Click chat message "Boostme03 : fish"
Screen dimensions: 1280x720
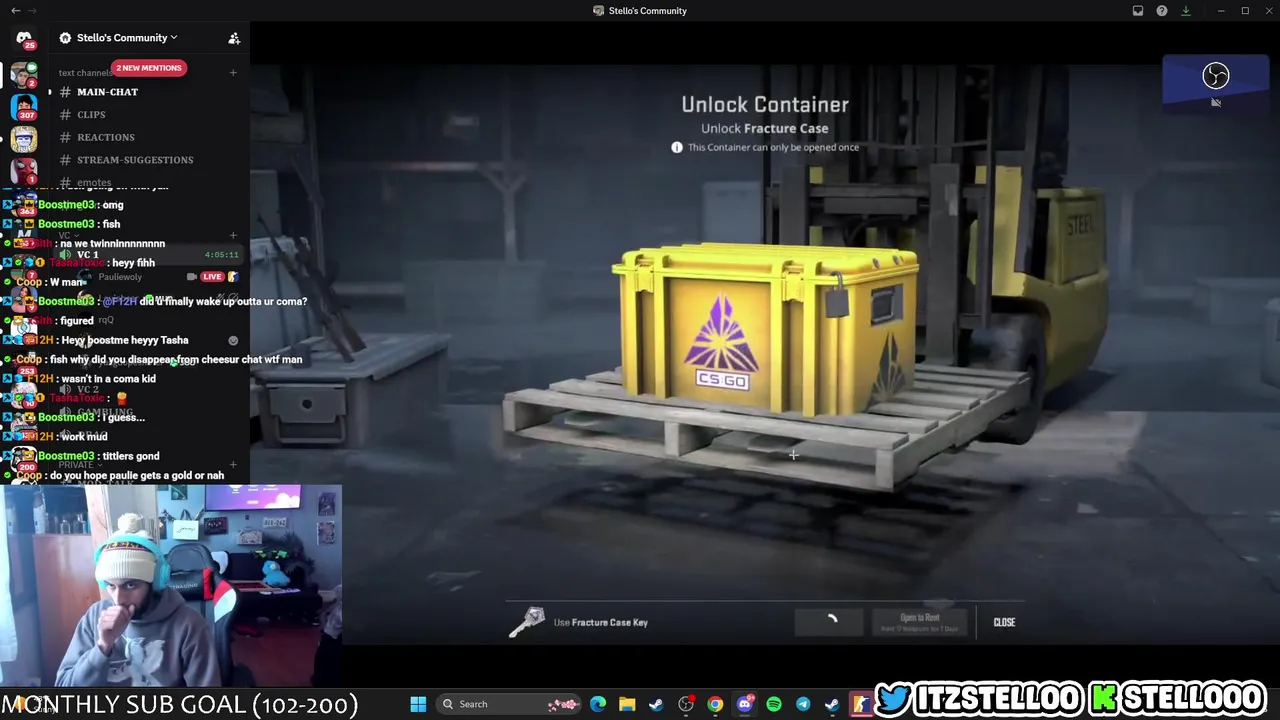coord(79,224)
